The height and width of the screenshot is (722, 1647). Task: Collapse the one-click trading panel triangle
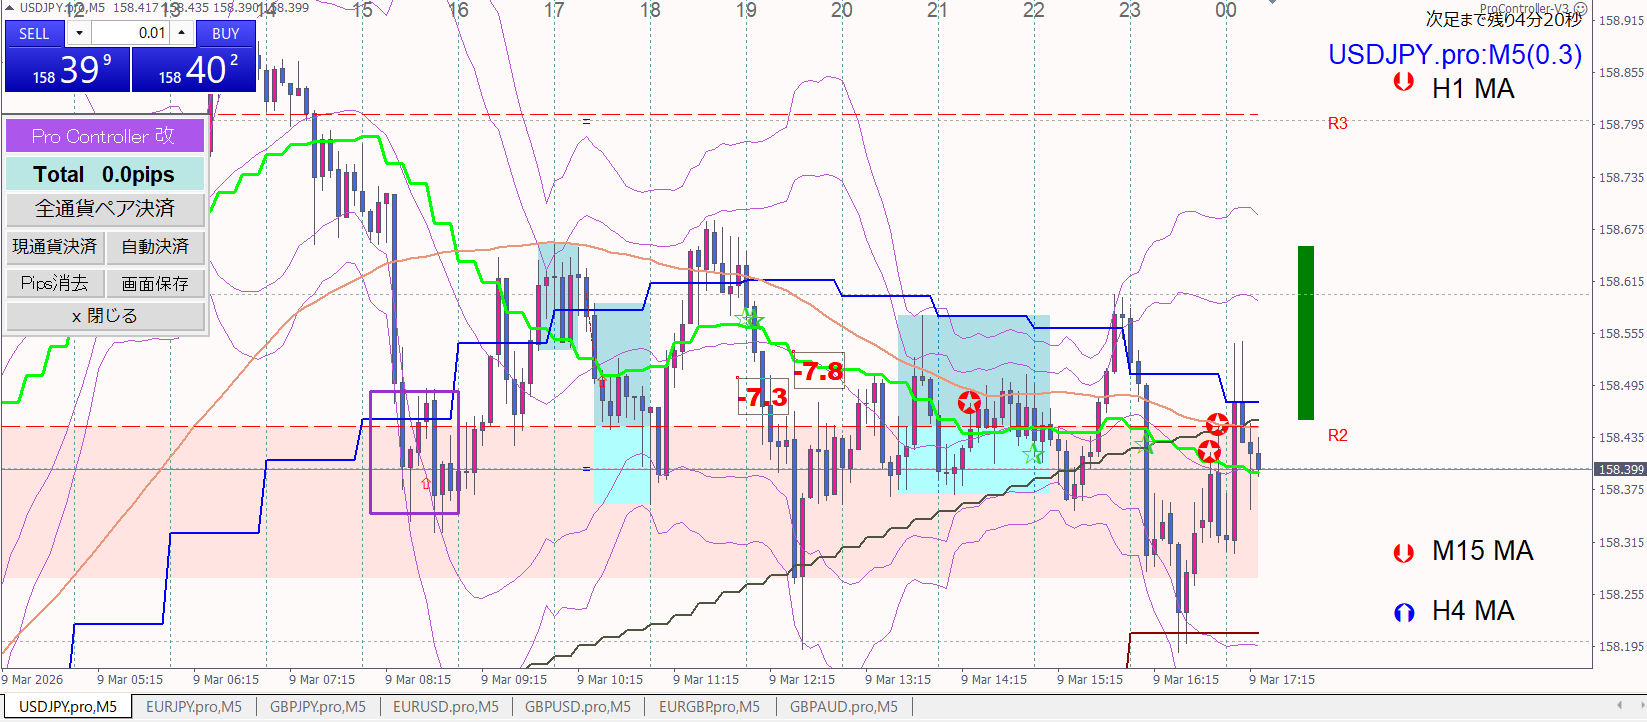click(10, 8)
